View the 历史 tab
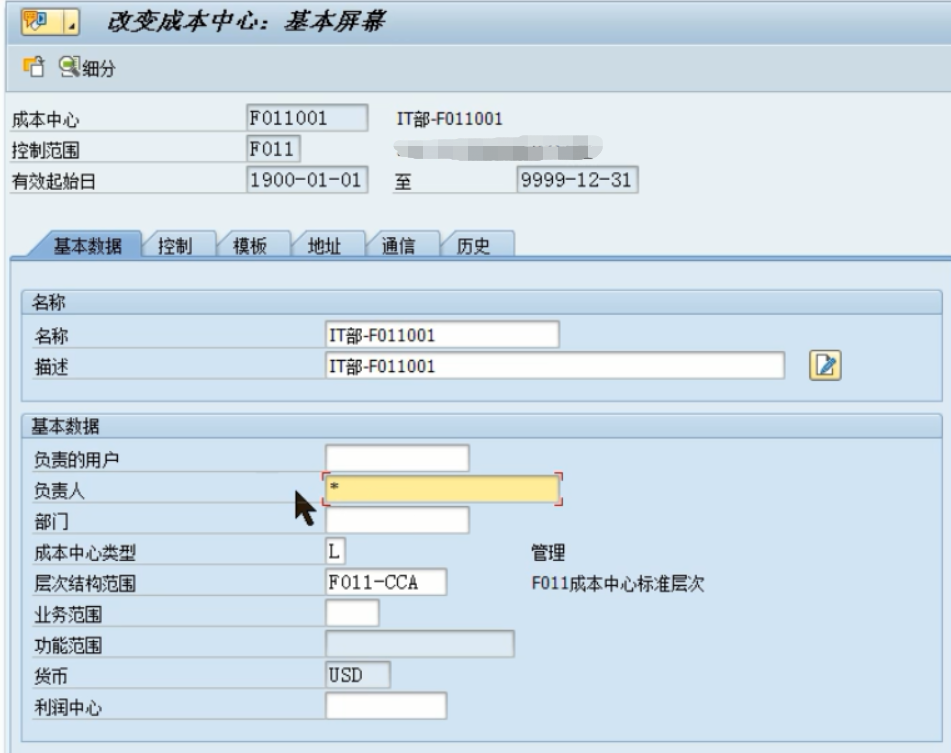This screenshot has height=753, width=951. tap(473, 246)
